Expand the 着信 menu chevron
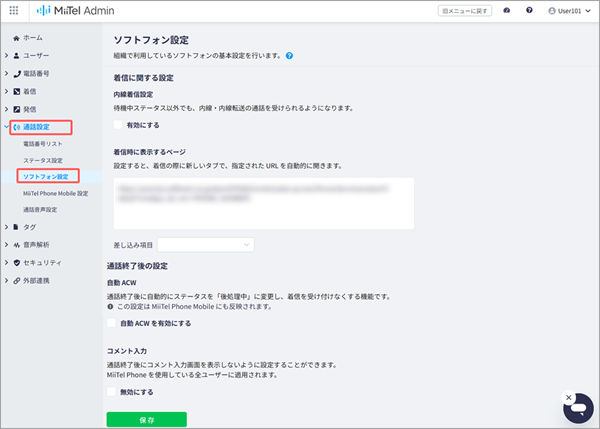Viewport: 600px width, 429px height. click(x=7, y=91)
